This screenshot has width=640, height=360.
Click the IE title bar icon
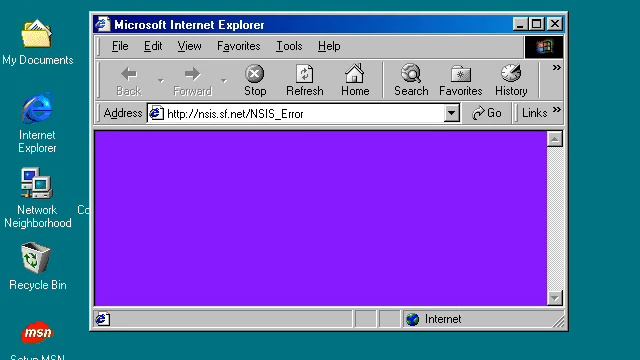pyautogui.click(x=102, y=24)
